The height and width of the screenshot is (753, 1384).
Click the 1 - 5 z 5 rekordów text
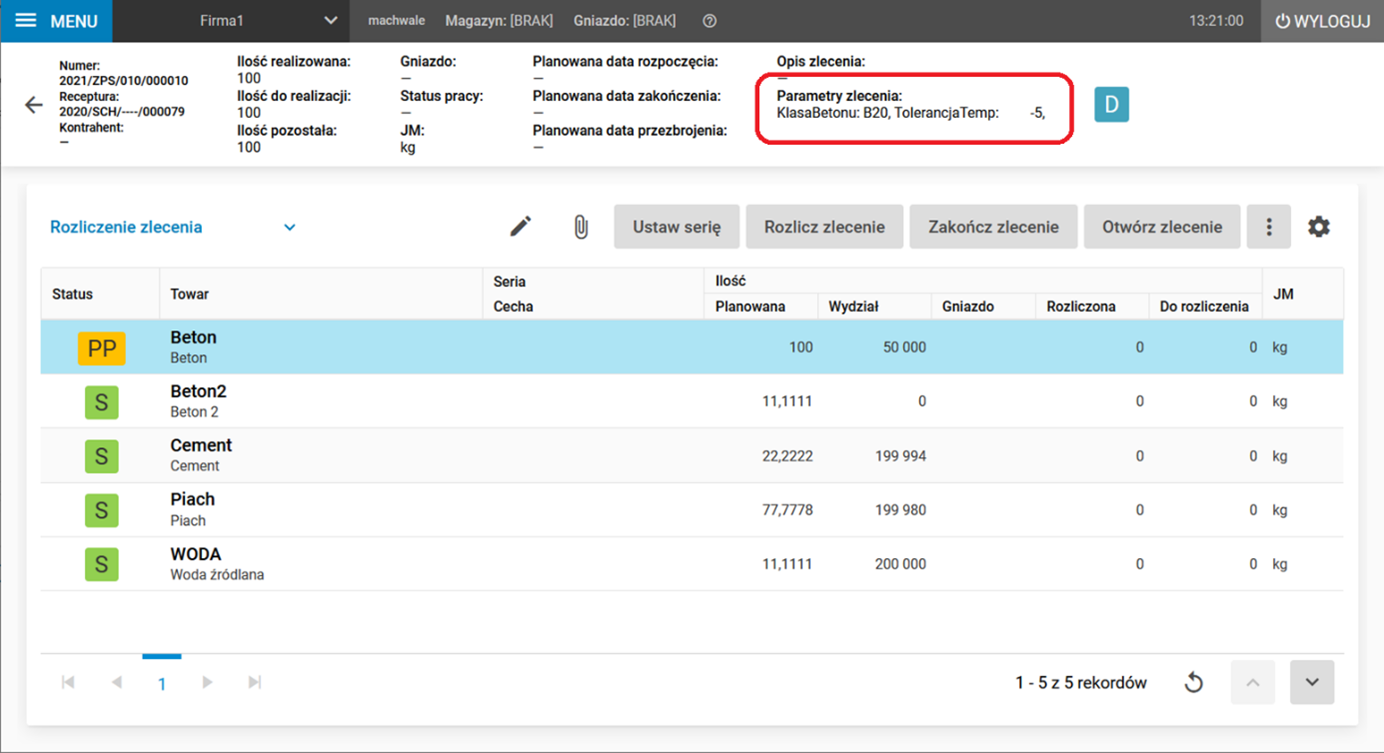pyautogui.click(x=1081, y=683)
